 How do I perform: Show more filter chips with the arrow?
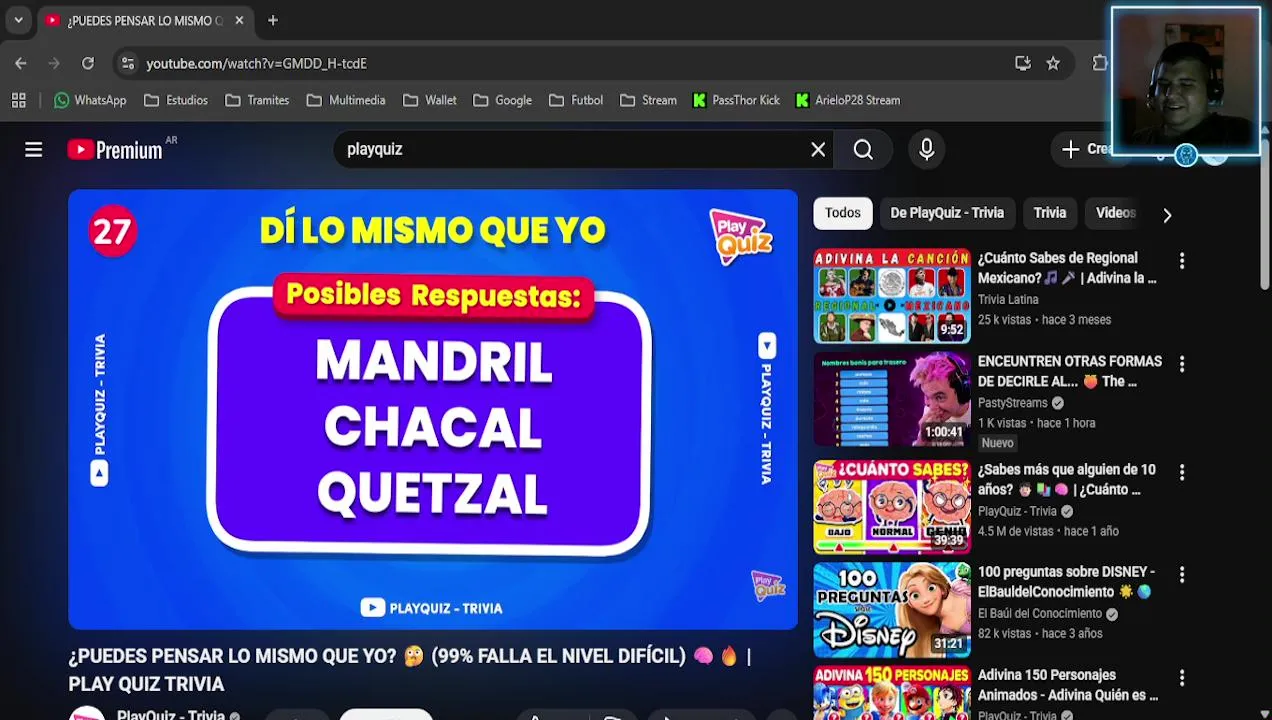[x=1167, y=214]
